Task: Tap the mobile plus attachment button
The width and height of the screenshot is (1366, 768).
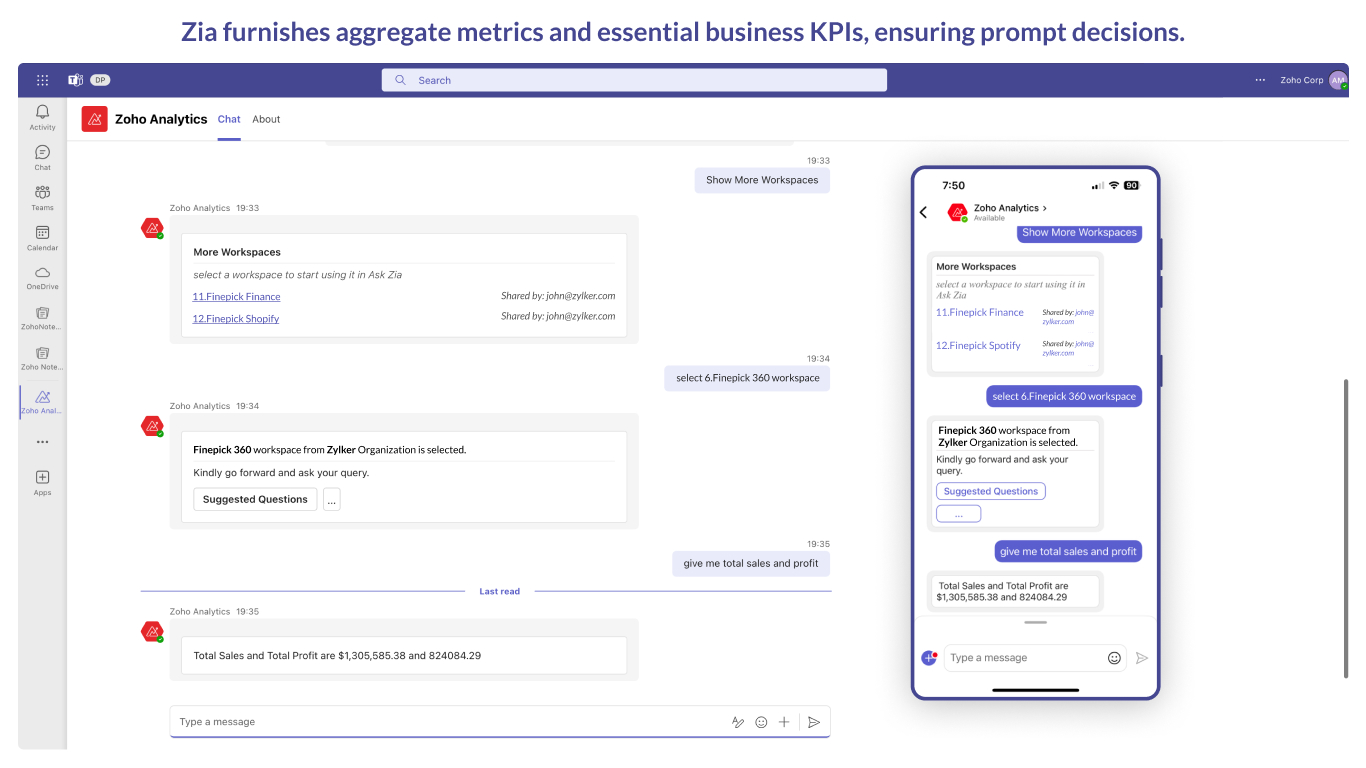Action: pyautogui.click(x=929, y=658)
